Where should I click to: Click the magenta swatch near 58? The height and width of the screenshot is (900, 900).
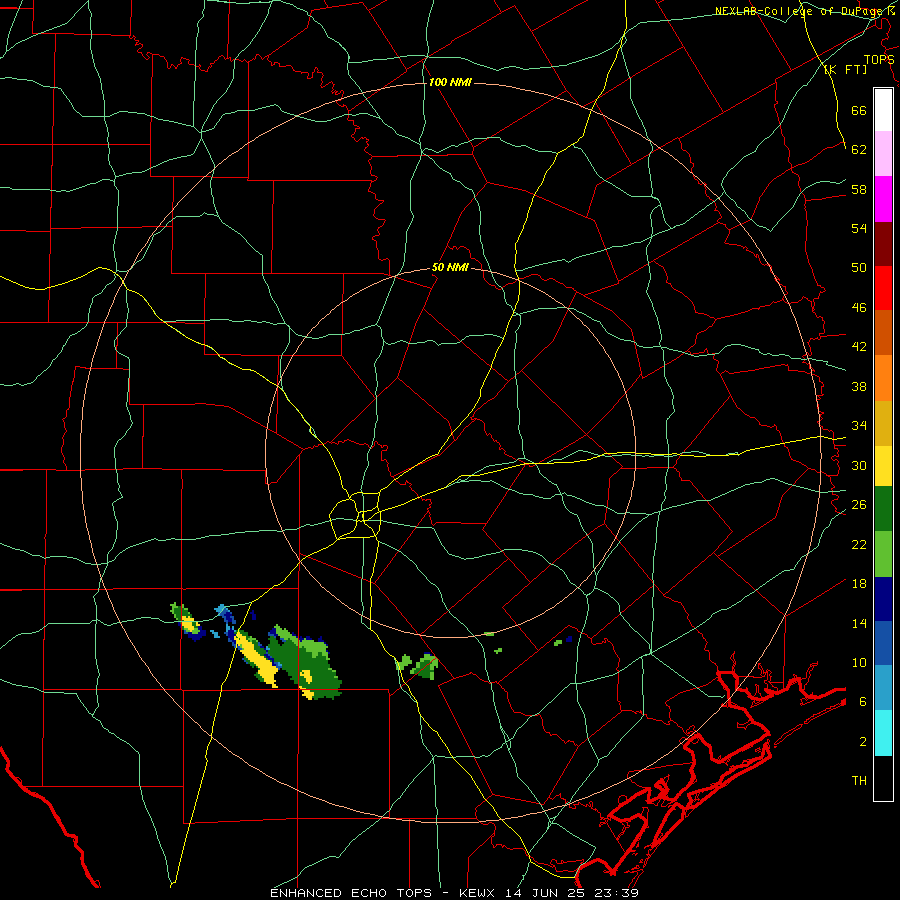pyautogui.click(x=883, y=199)
